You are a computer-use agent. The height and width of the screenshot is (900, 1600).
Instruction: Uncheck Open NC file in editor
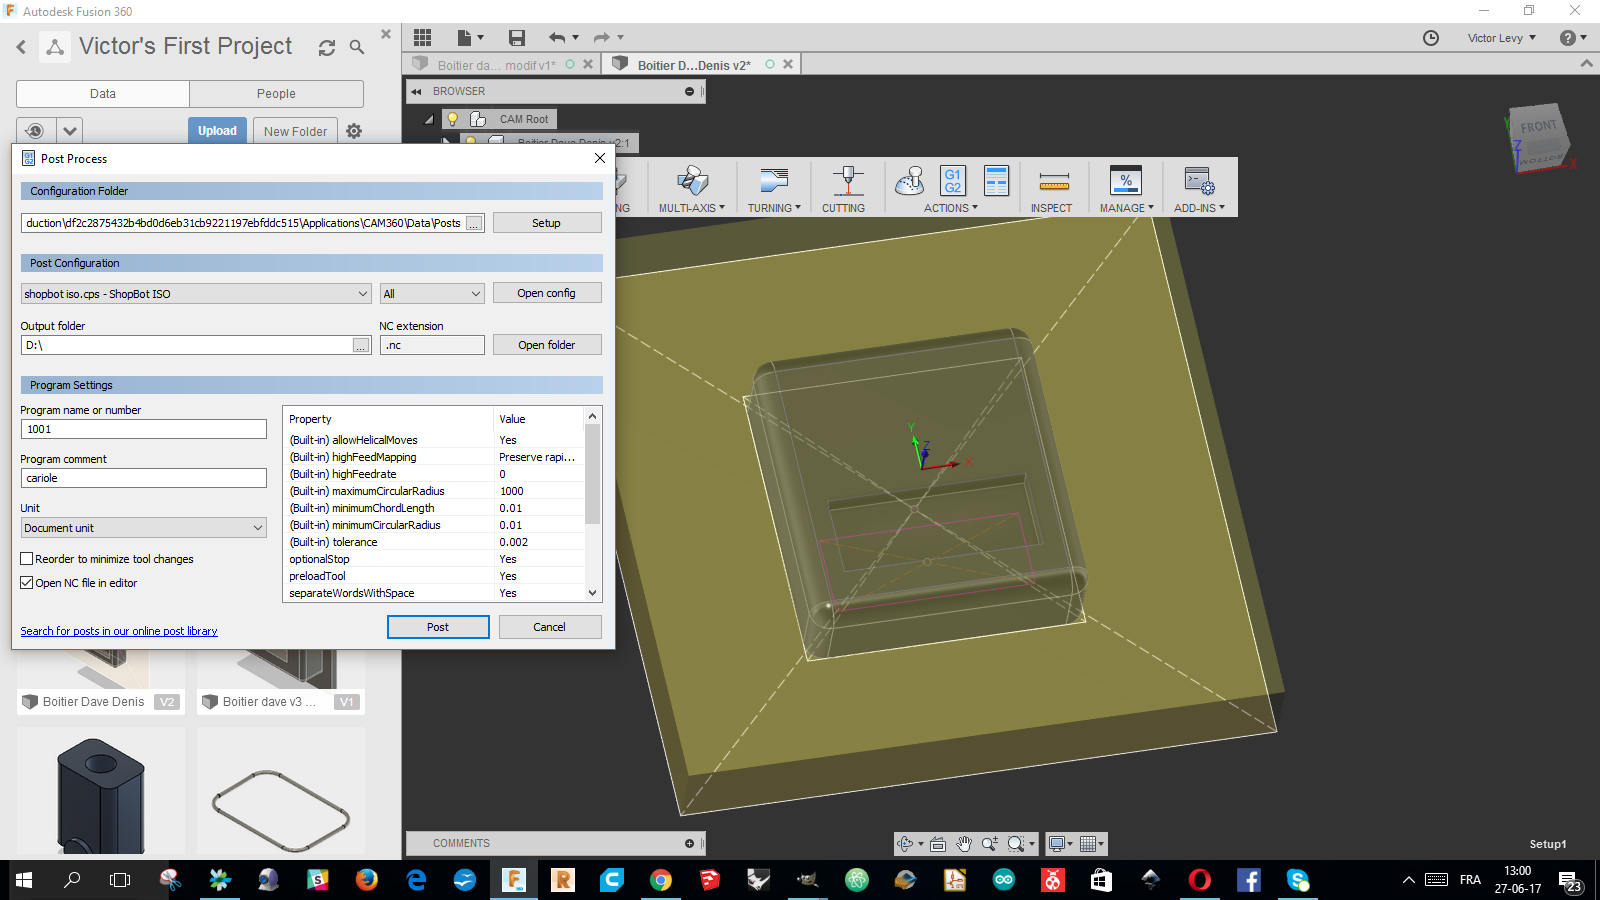pos(27,583)
